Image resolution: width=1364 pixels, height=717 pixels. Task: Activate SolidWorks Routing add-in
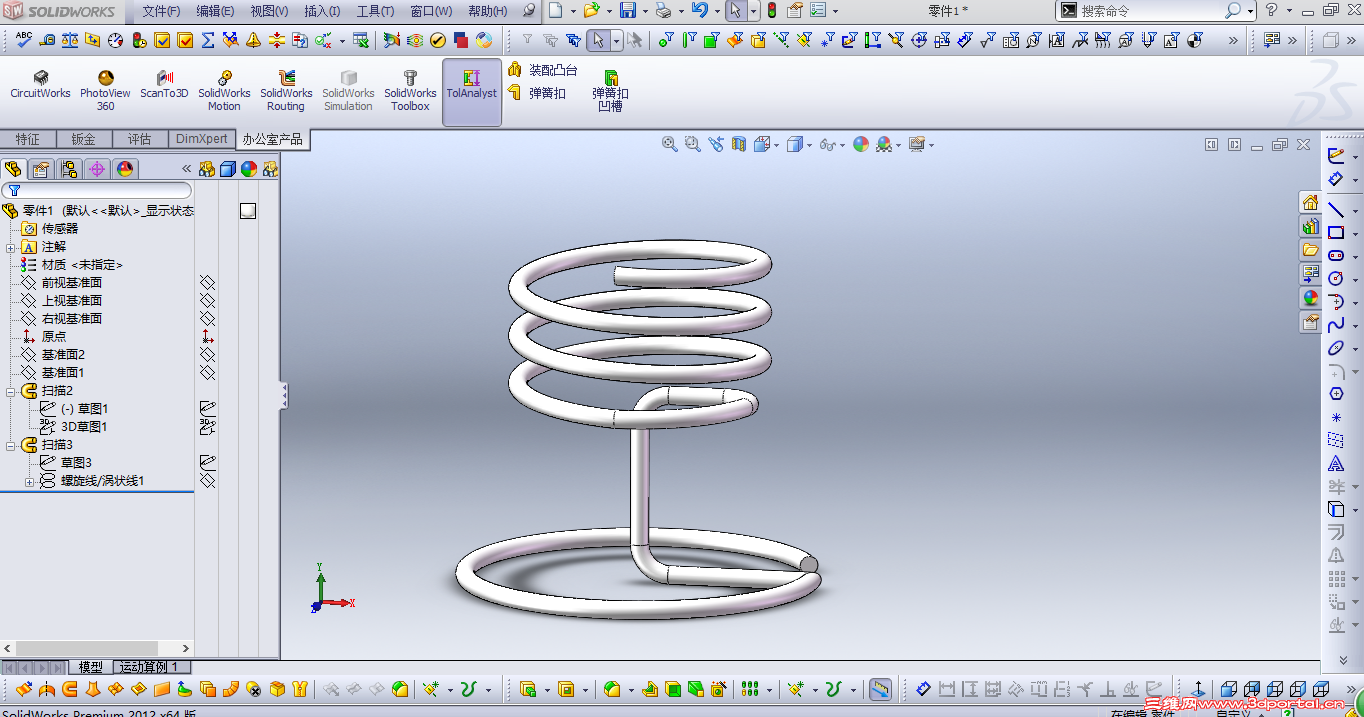[x=286, y=91]
